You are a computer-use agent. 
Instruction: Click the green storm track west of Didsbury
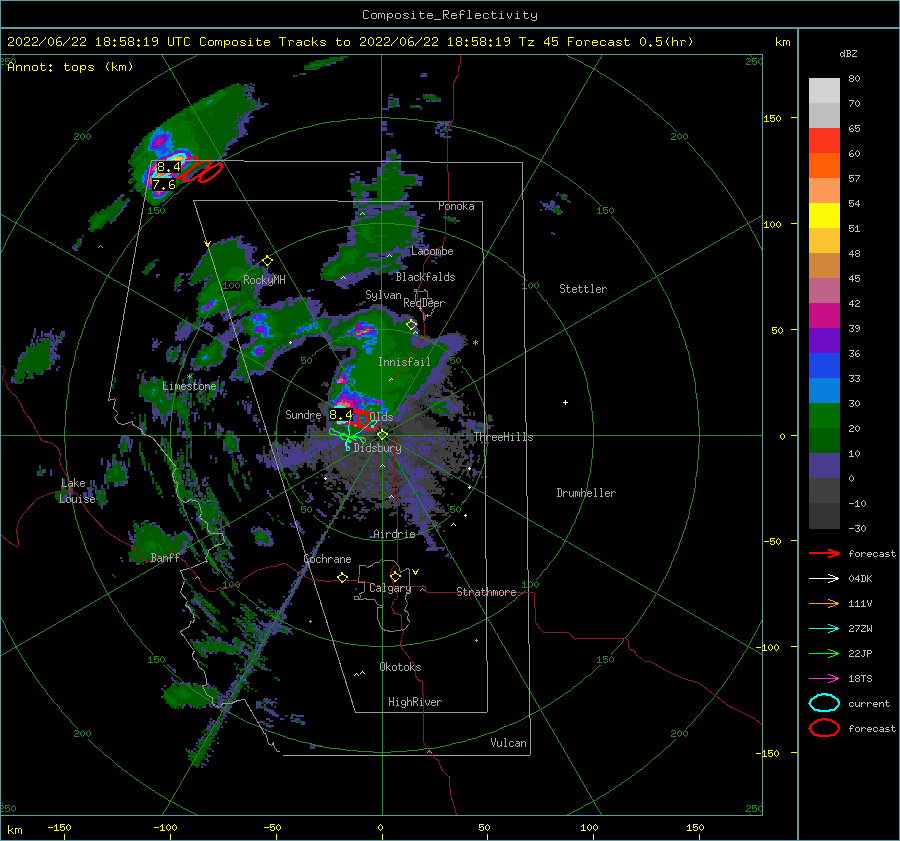[347, 436]
